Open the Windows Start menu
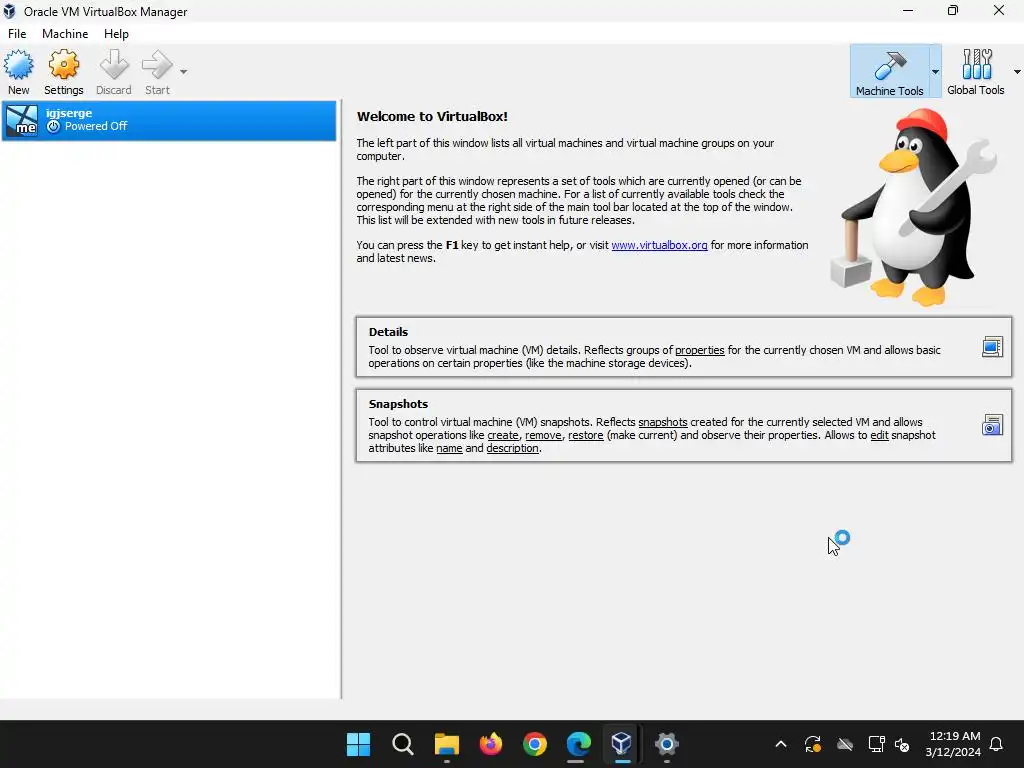 359,744
